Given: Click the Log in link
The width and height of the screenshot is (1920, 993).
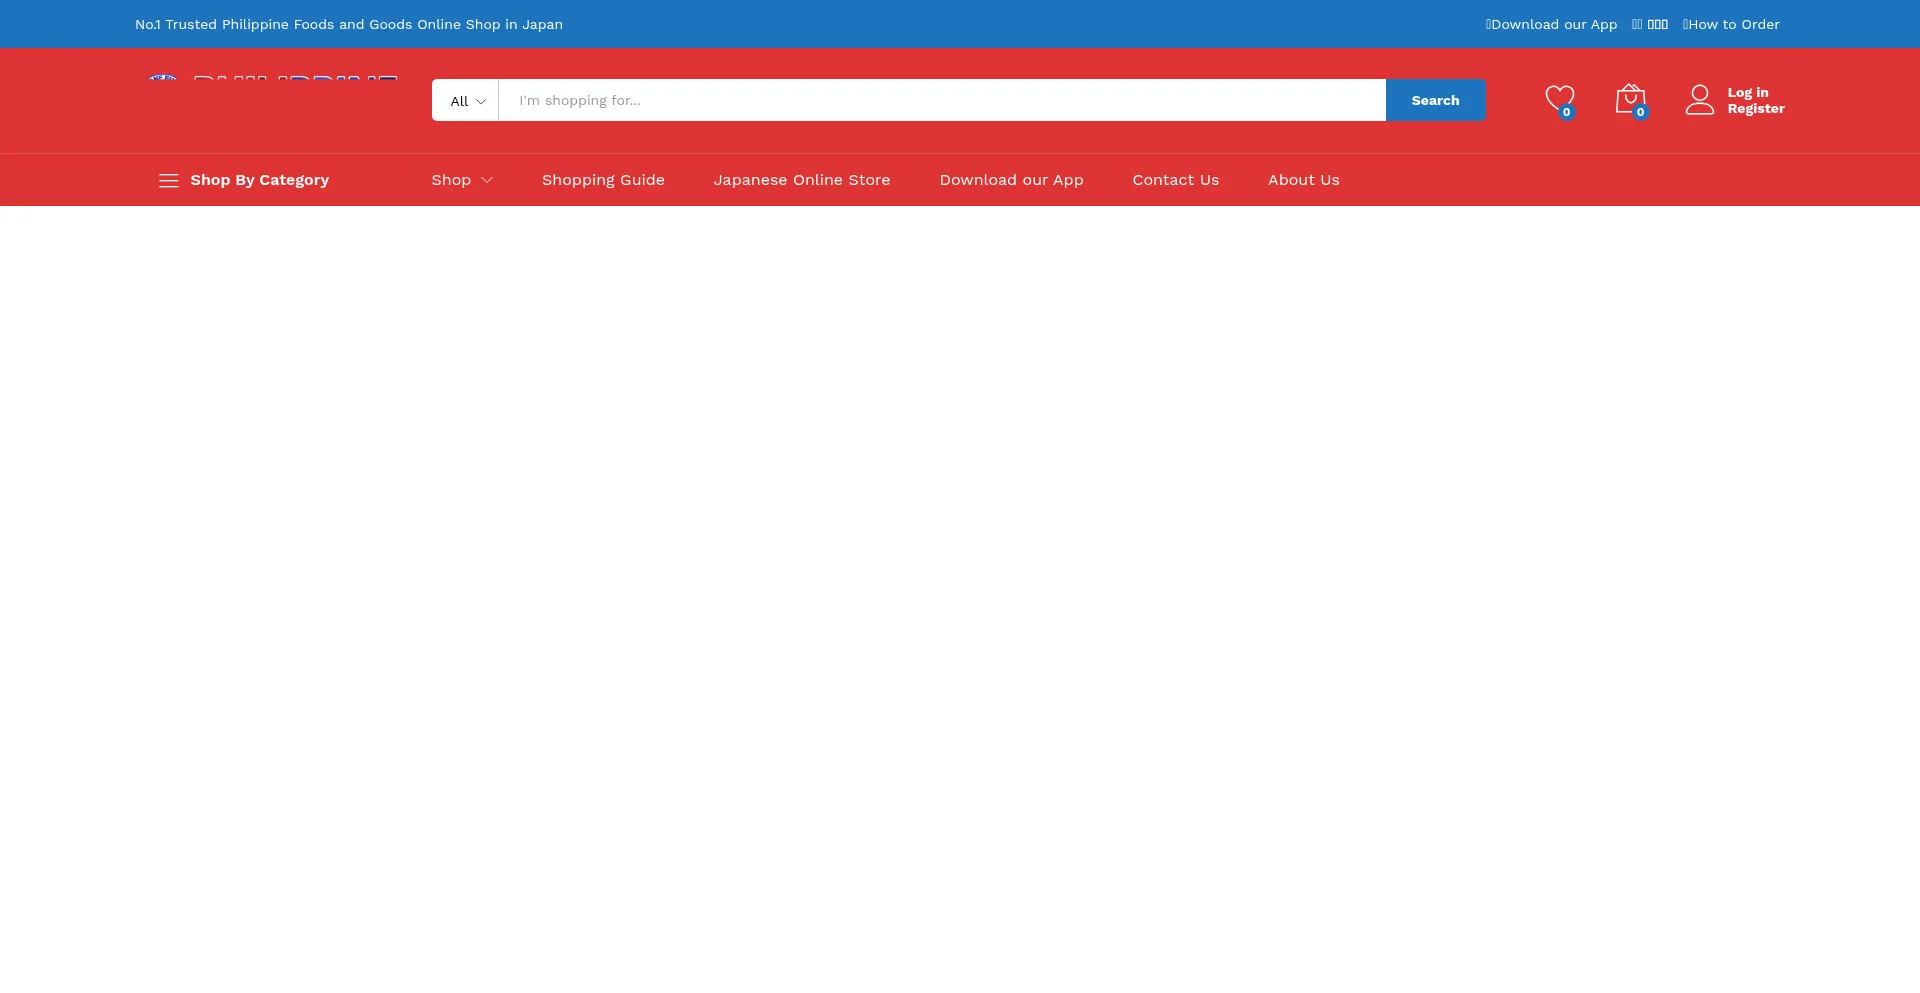Looking at the screenshot, I should (1747, 92).
